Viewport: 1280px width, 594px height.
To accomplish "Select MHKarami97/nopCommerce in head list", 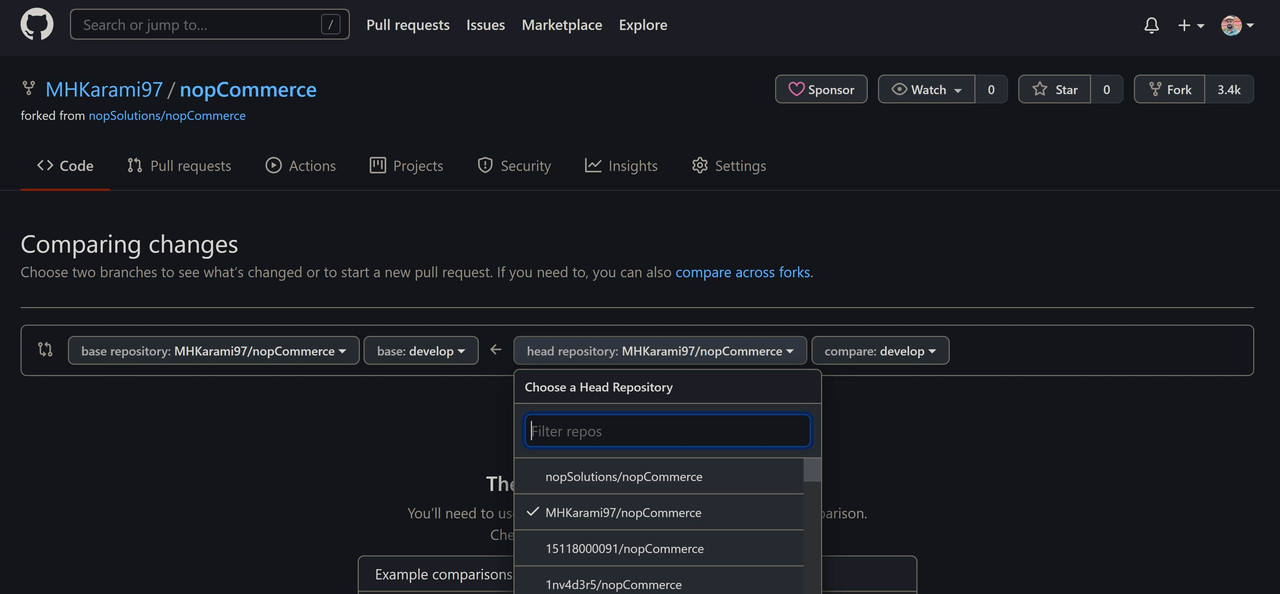I will (x=659, y=512).
